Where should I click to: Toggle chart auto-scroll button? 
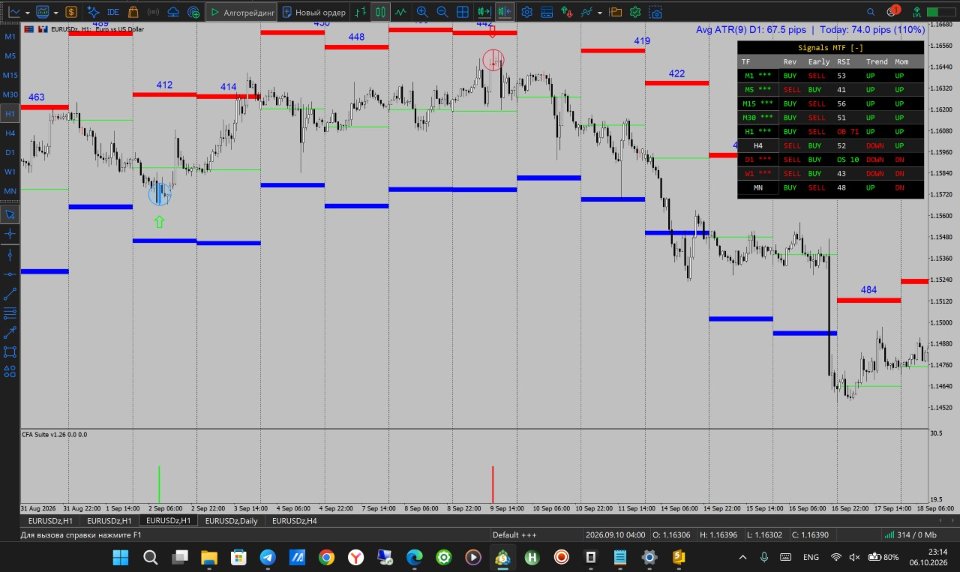click(484, 12)
